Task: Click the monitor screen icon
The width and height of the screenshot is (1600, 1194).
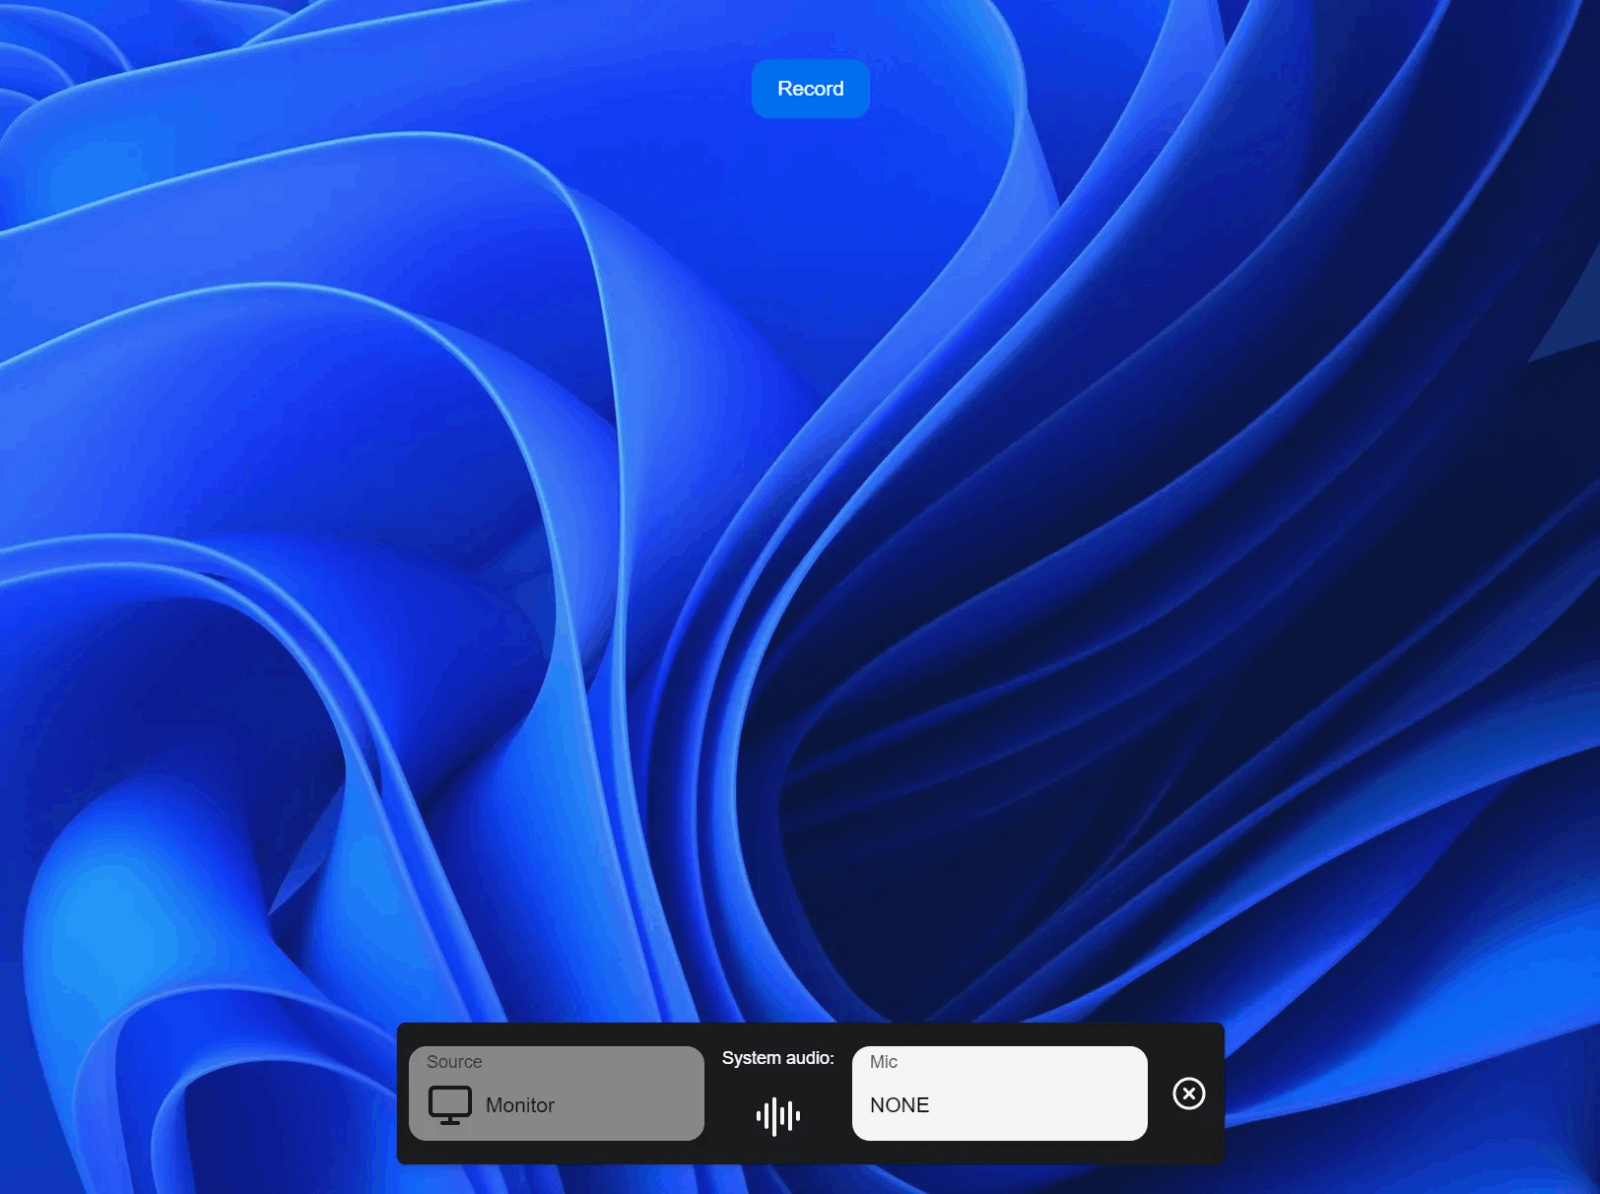Action: 450,1105
